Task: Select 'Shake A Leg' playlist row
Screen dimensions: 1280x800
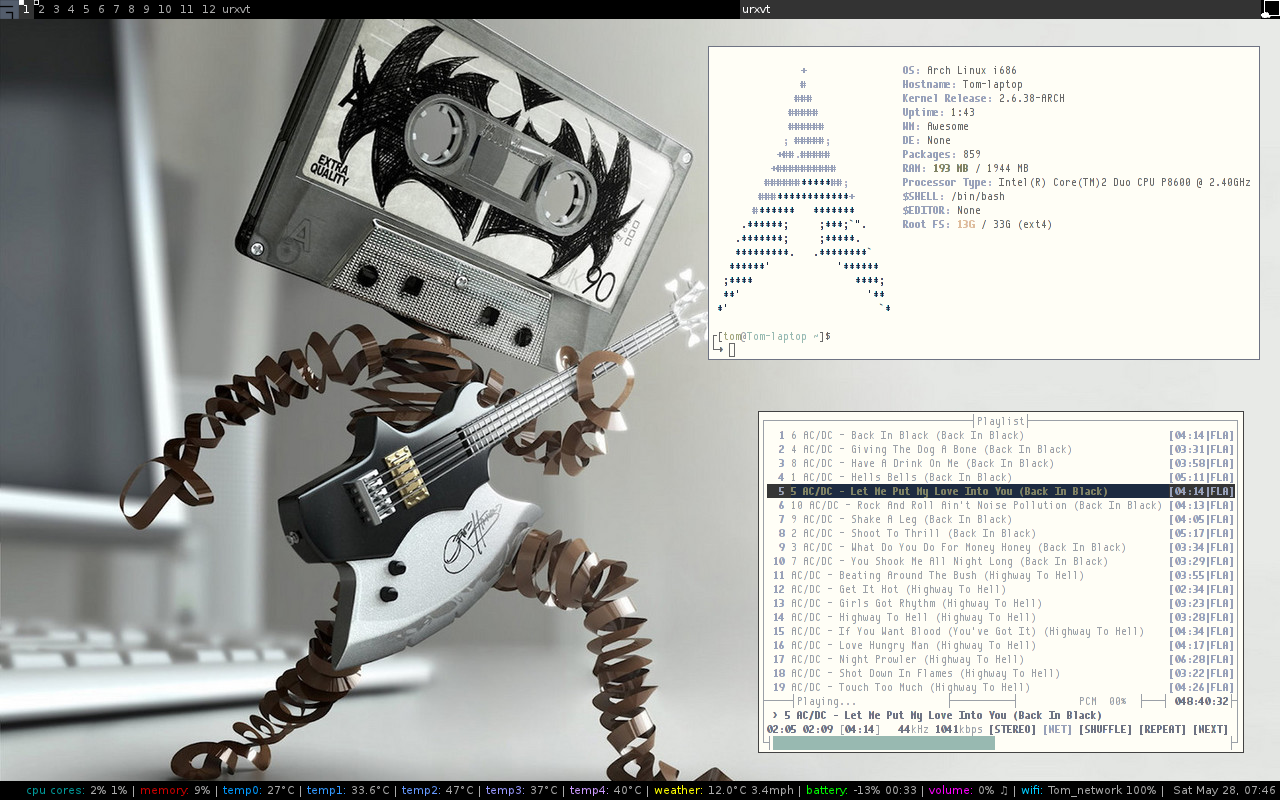Action: click(1001, 519)
